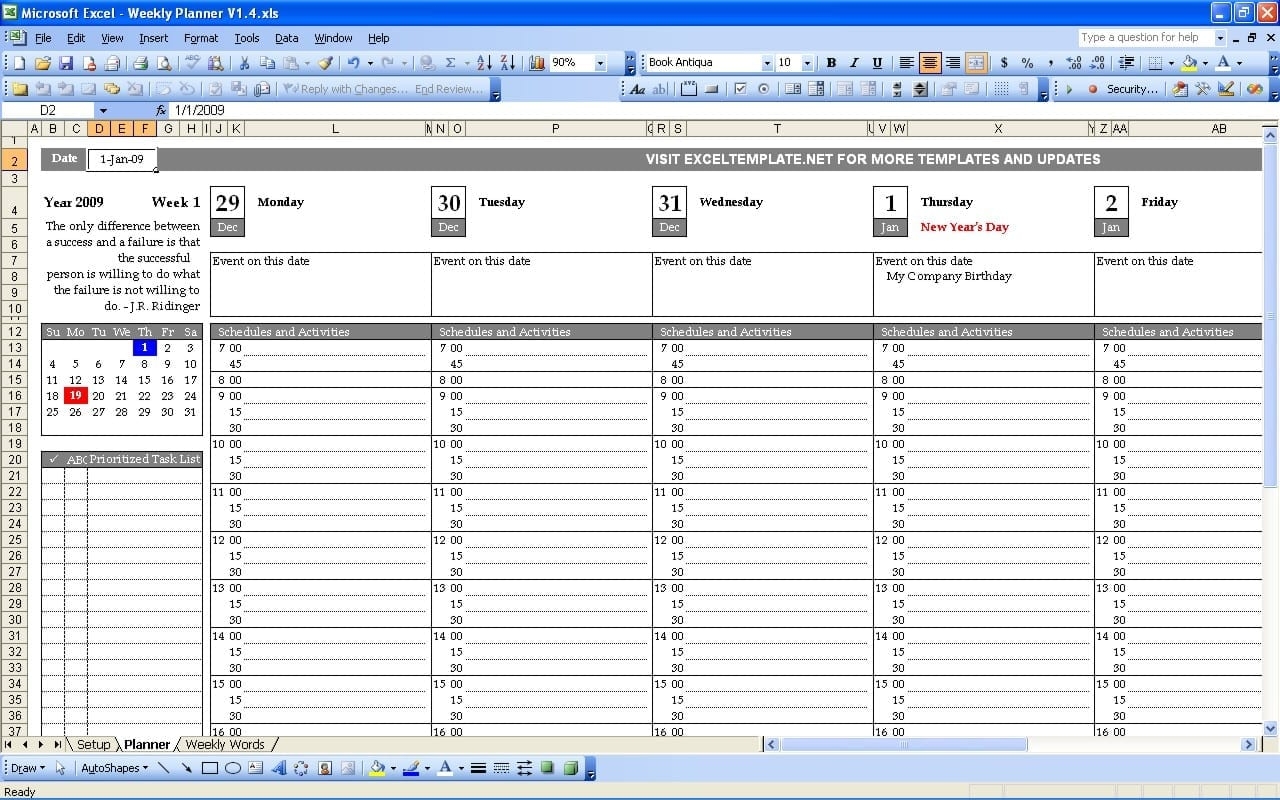Apply the Format Painter
The height and width of the screenshot is (800, 1280).
(x=325, y=62)
